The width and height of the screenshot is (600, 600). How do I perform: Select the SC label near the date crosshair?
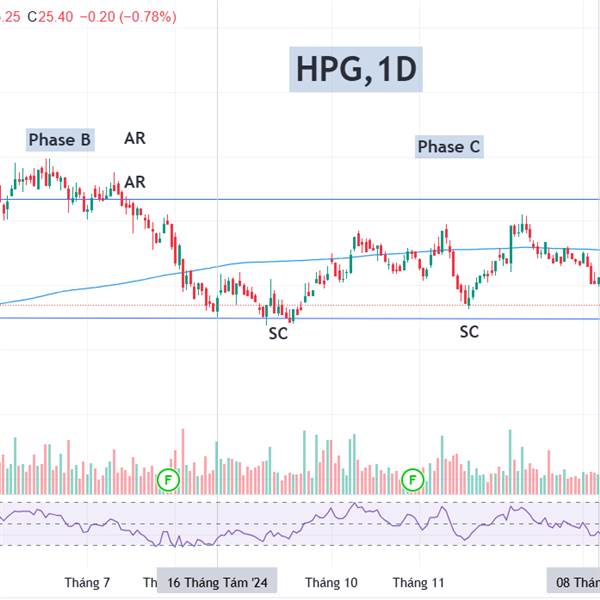[x=278, y=334]
